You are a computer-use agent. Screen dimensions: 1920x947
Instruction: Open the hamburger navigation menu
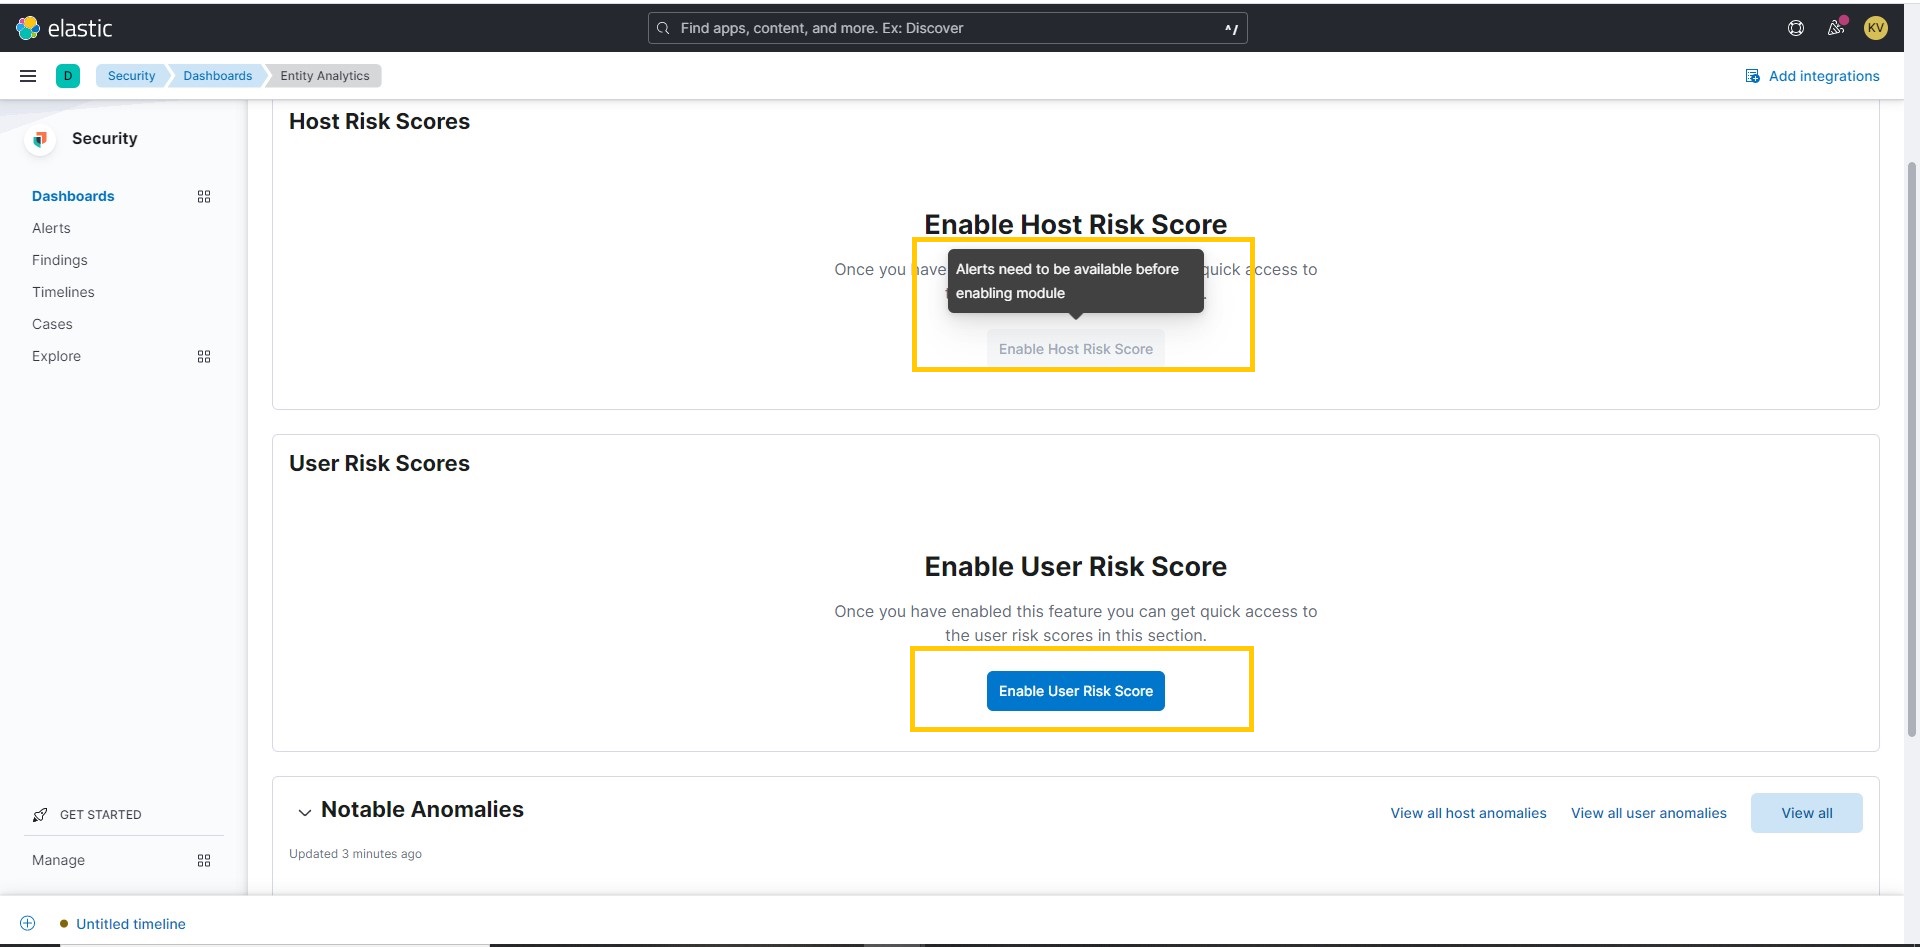click(x=27, y=75)
